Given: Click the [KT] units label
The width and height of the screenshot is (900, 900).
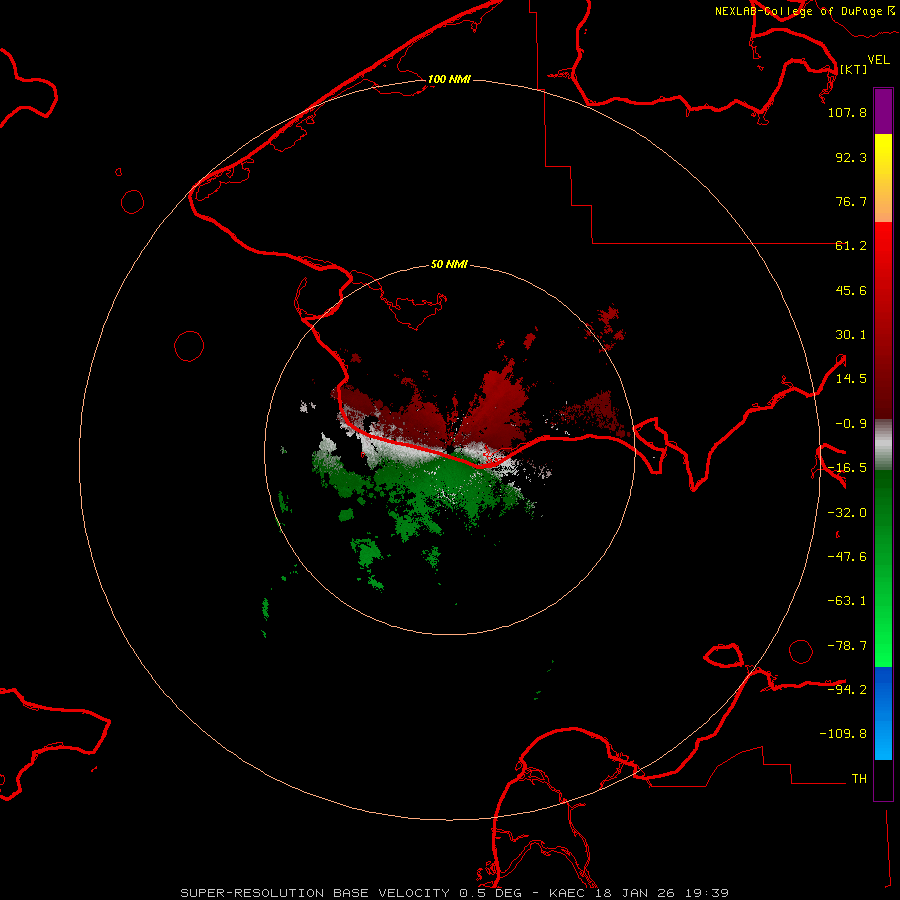Looking at the screenshot, I should [x=854, y=69].
